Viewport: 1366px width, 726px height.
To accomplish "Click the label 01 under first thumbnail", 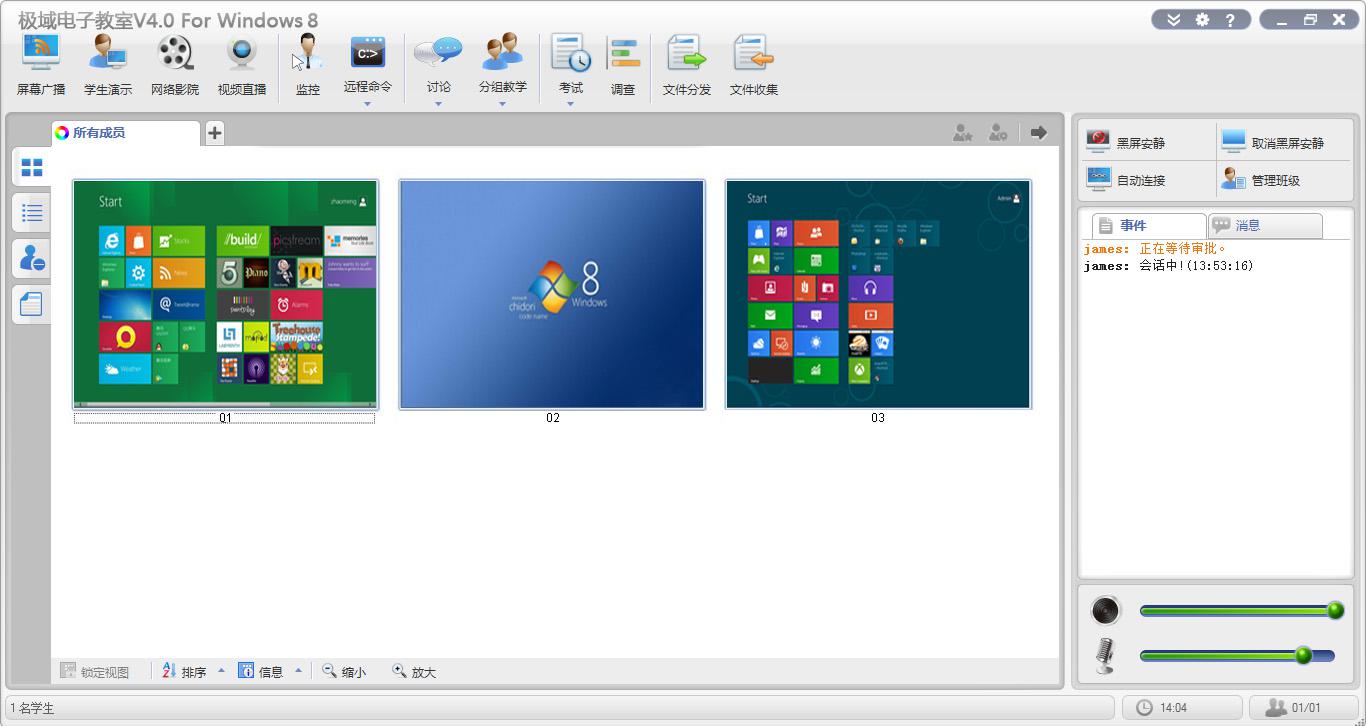I will coord(225,418).
